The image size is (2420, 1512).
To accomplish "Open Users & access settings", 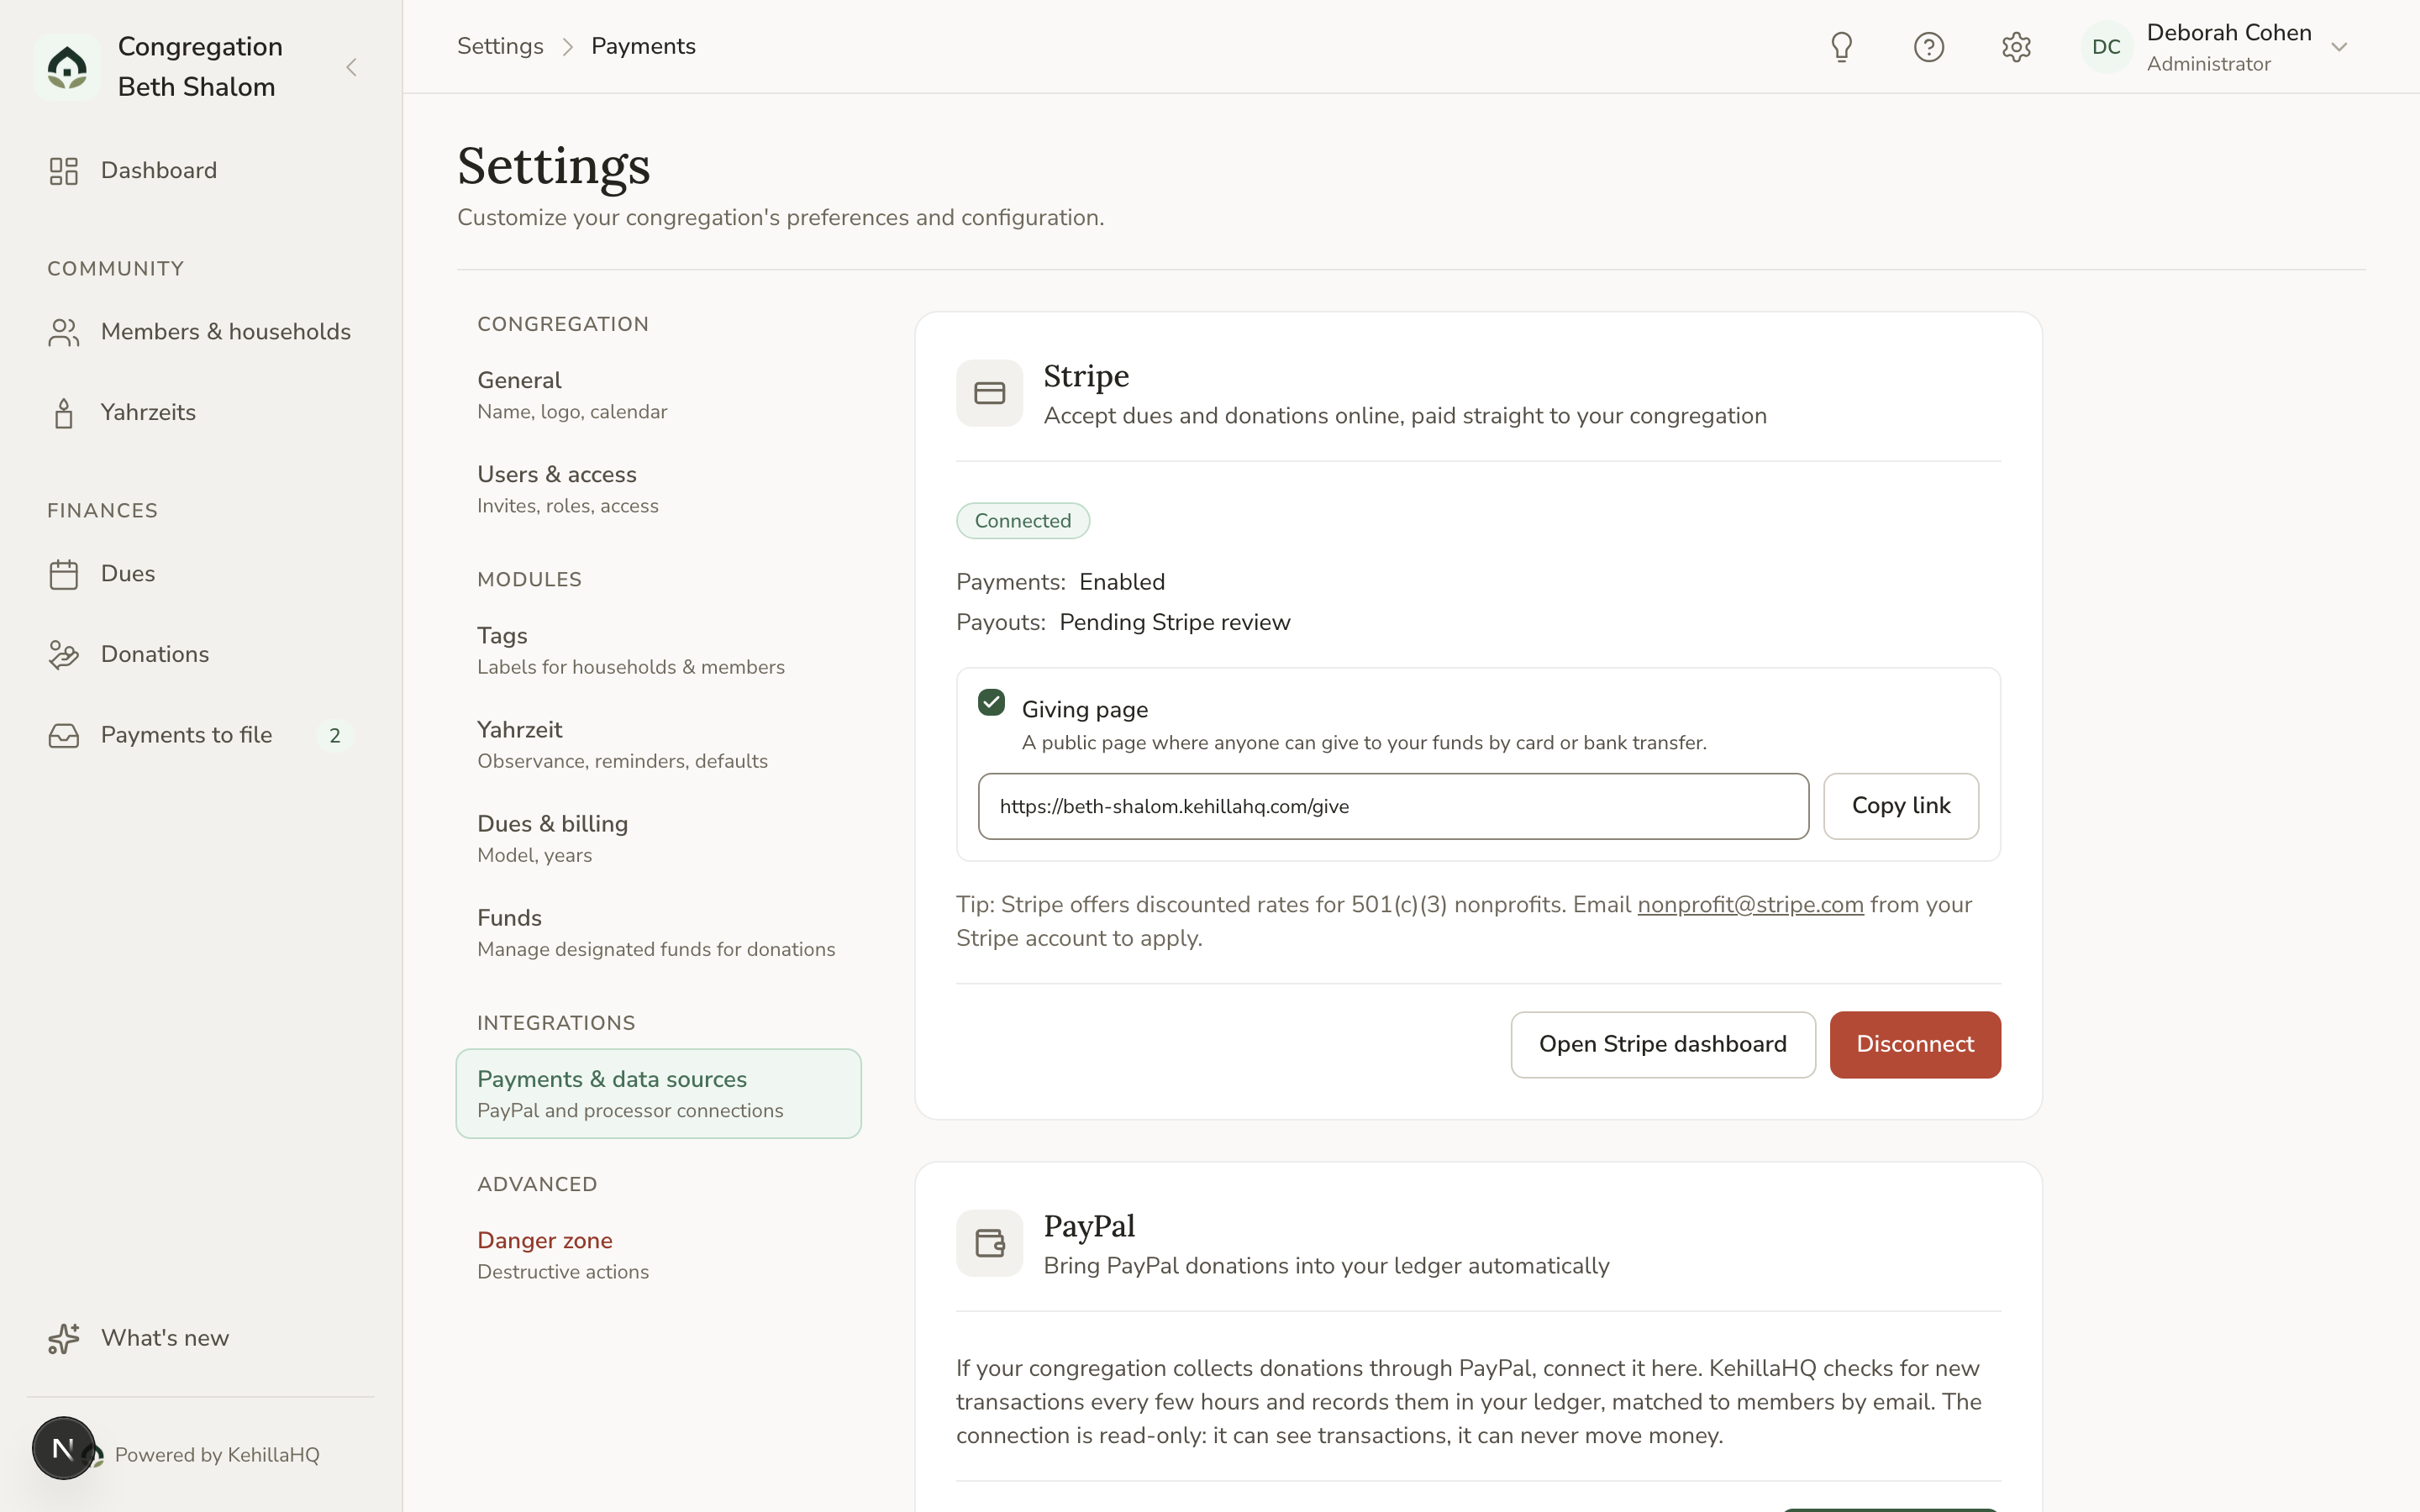I will pos(658,489).
